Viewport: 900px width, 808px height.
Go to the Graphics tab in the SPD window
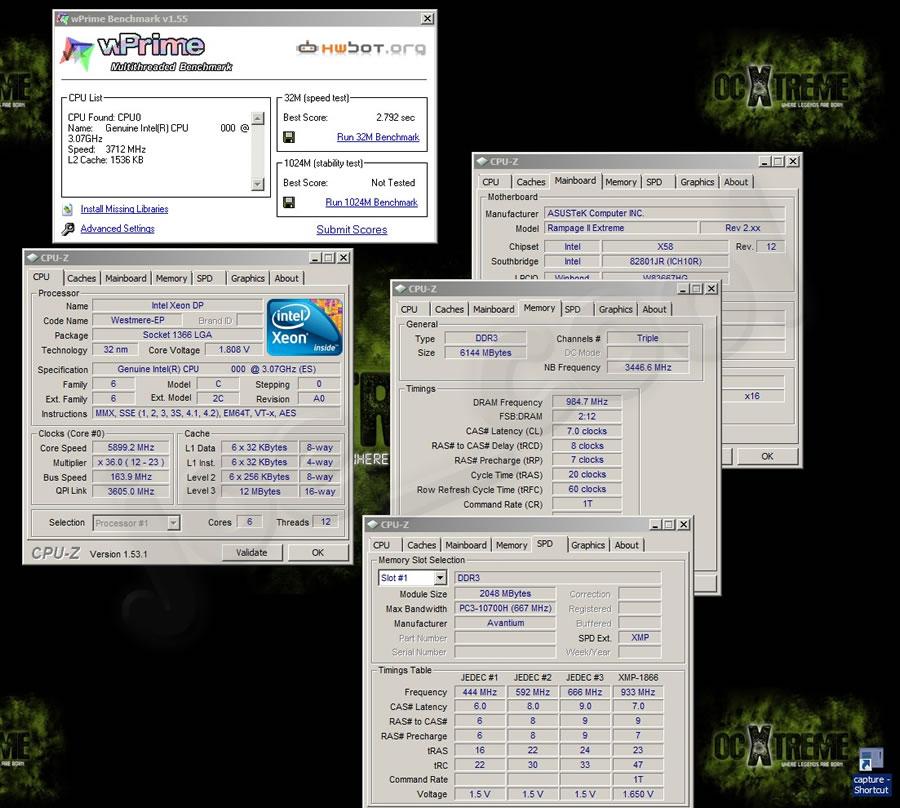588,545
